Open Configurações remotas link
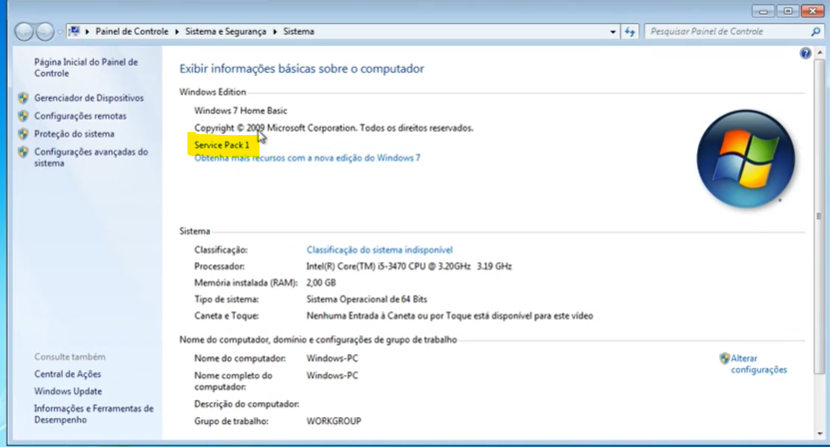 [x=80, y=116]
